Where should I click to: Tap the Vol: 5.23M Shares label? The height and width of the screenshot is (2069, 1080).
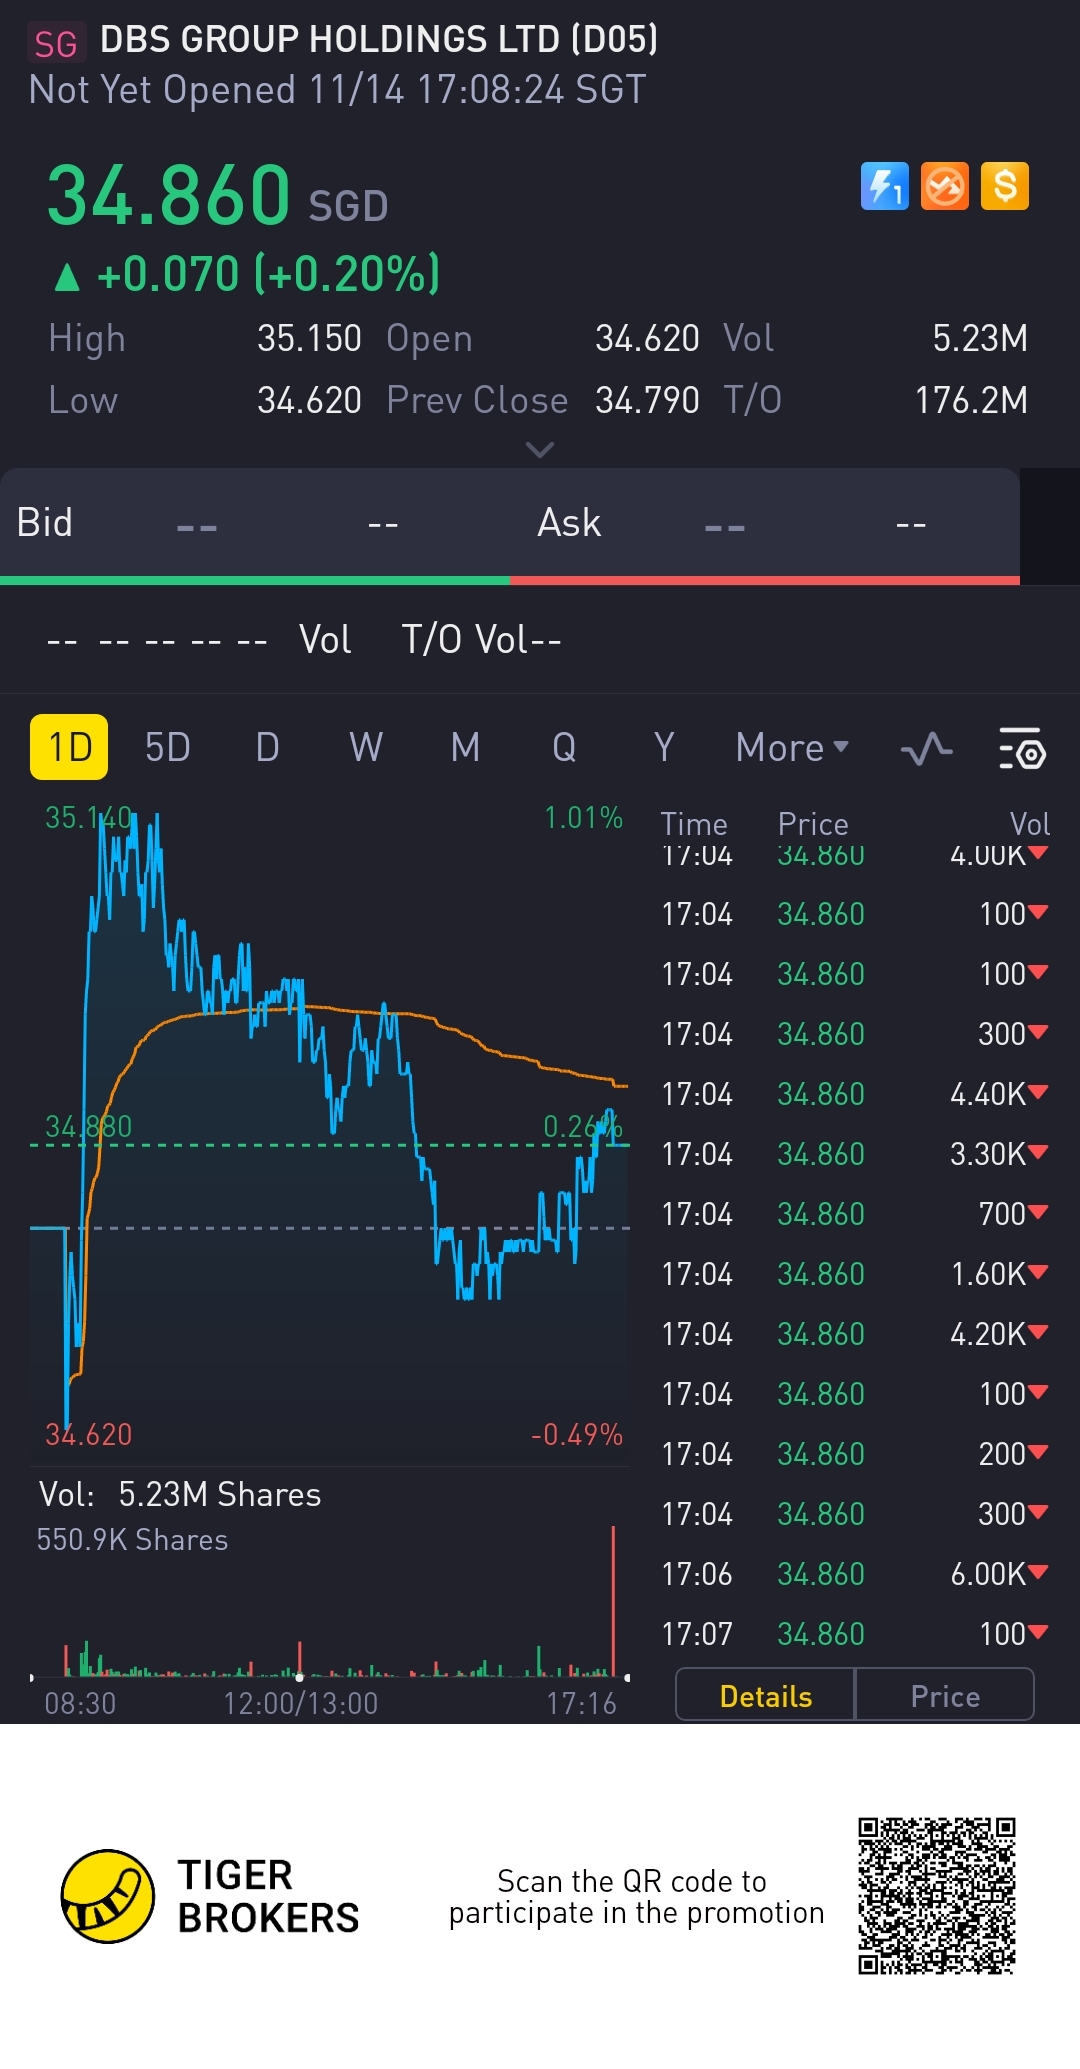point(180,1494)
